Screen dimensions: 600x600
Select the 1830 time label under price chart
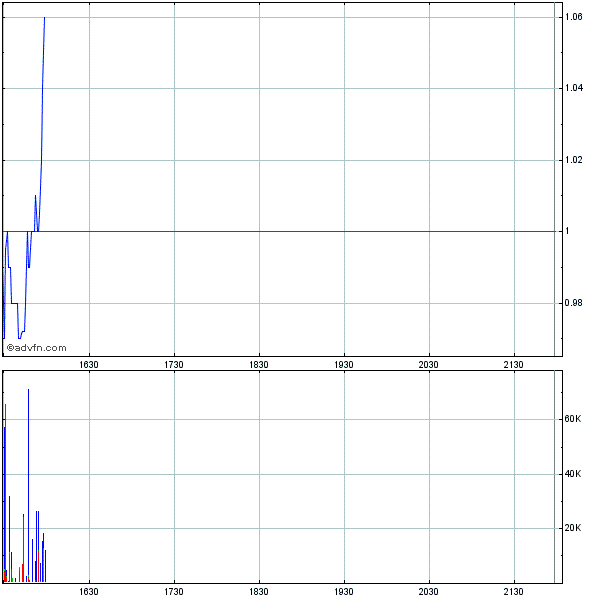pyautogui.click(x=259, y=365)
